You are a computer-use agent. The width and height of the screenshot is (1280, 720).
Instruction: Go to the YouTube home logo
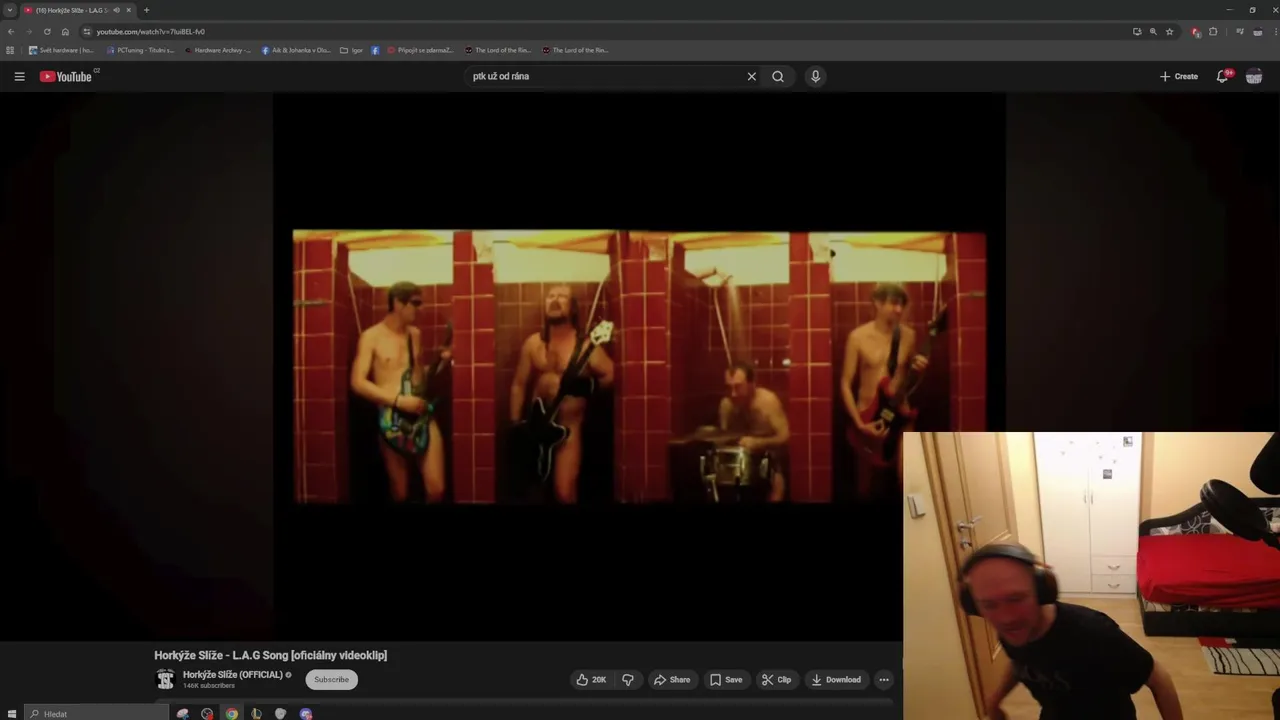66,76
